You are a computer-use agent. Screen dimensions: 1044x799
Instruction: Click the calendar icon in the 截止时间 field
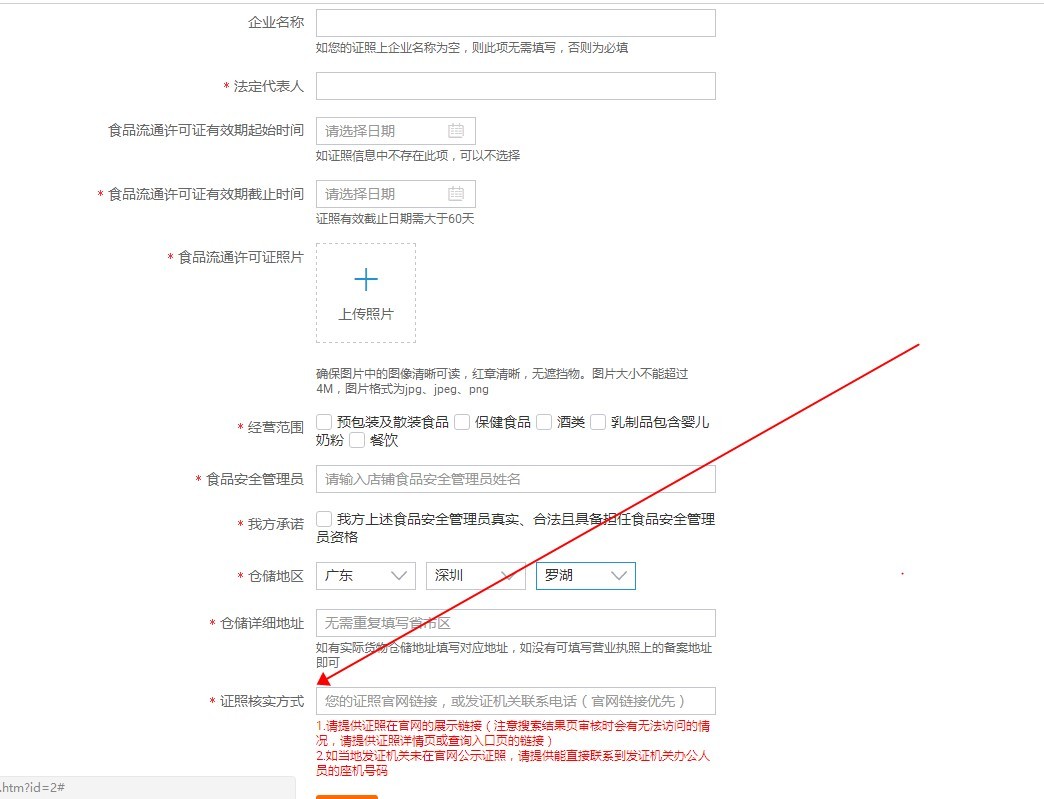[456, 194]
